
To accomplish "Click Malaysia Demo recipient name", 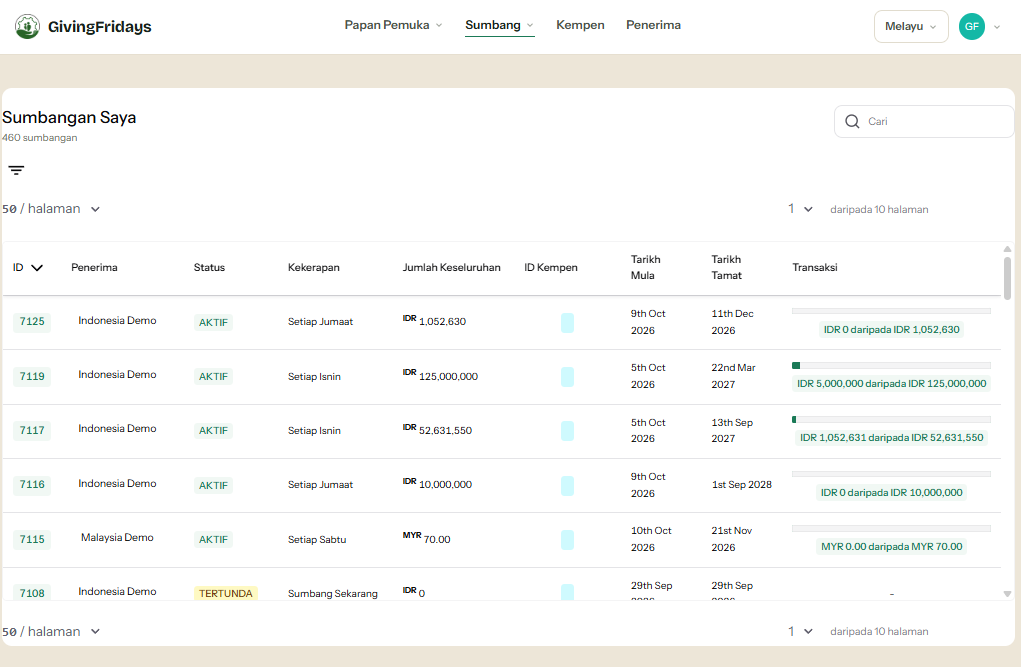I will tap(117, 537).
